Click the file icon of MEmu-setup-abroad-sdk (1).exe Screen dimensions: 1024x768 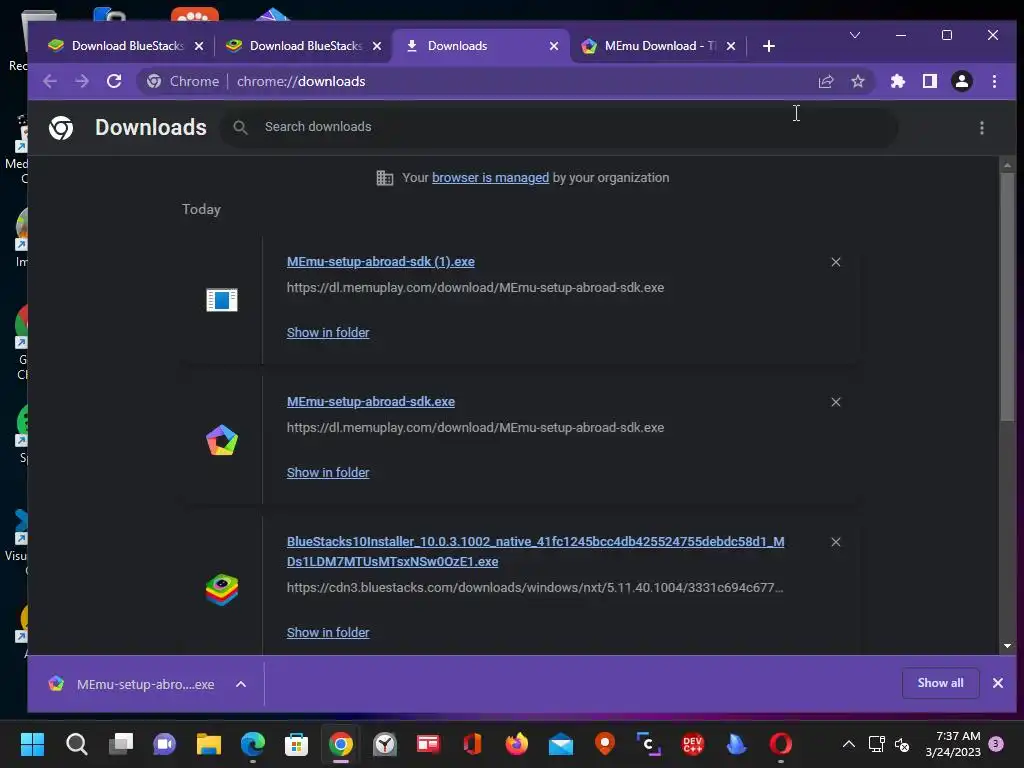pos(222,300)
